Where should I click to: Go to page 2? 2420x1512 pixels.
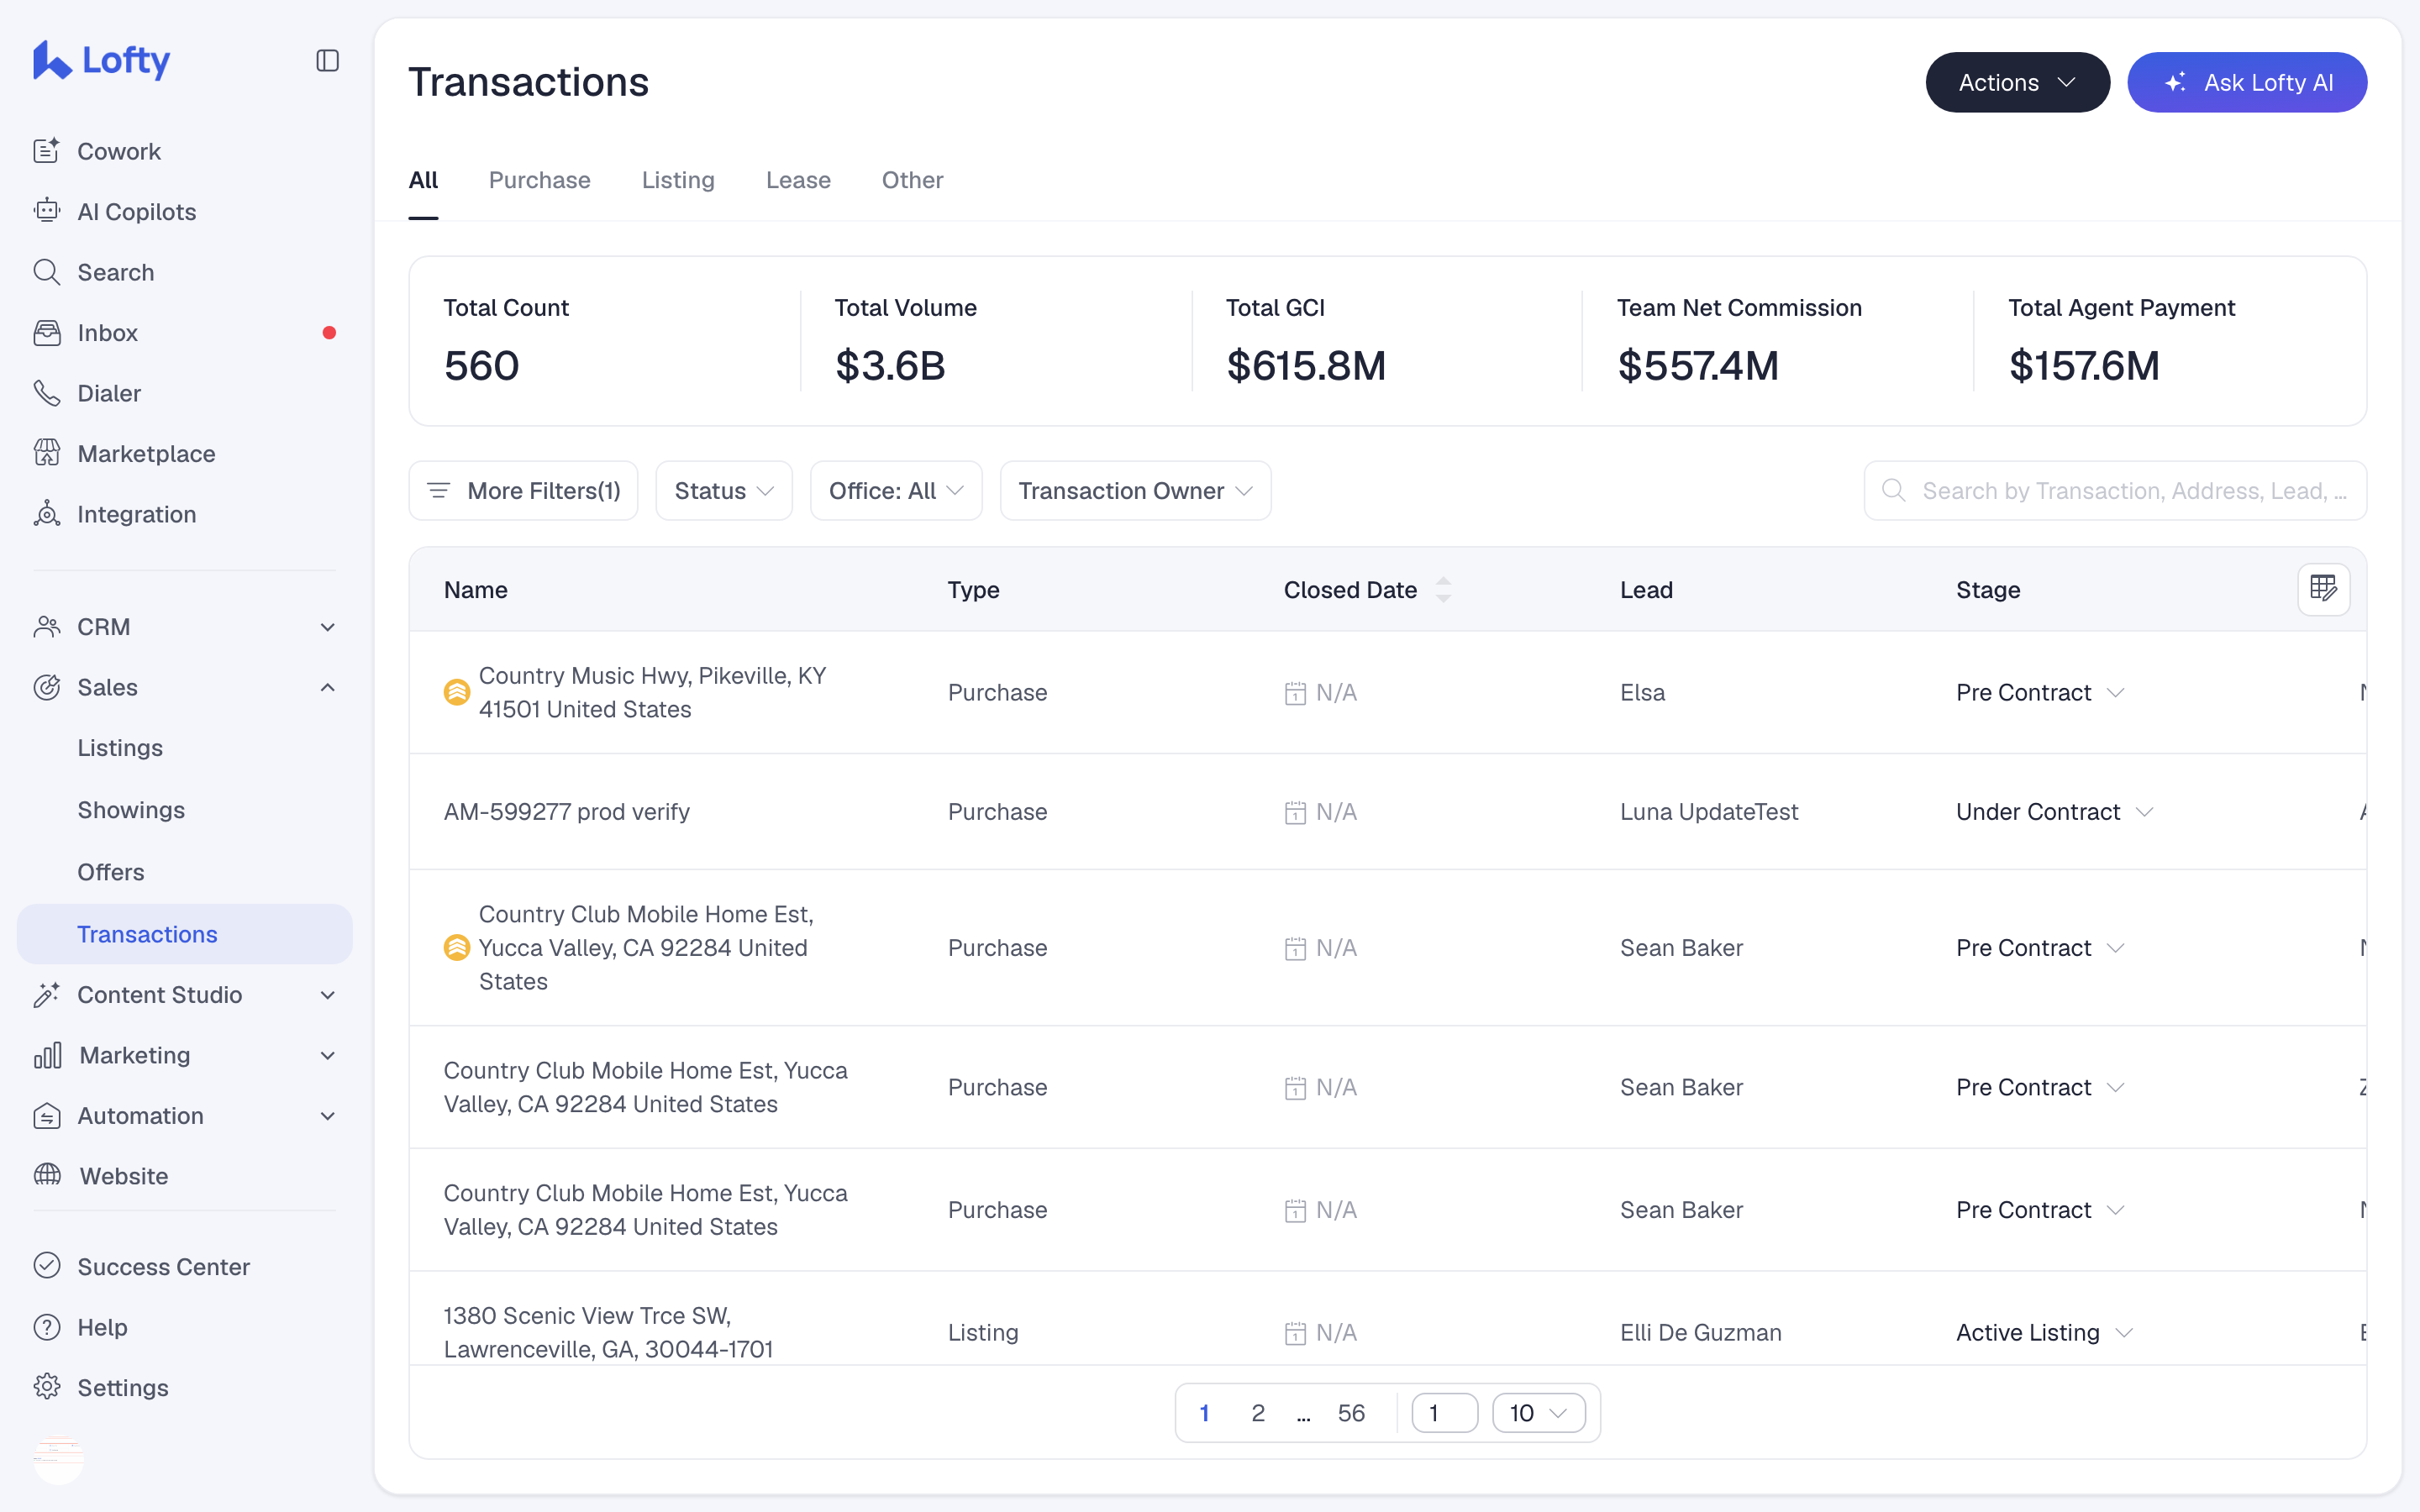(1258, 1413)
